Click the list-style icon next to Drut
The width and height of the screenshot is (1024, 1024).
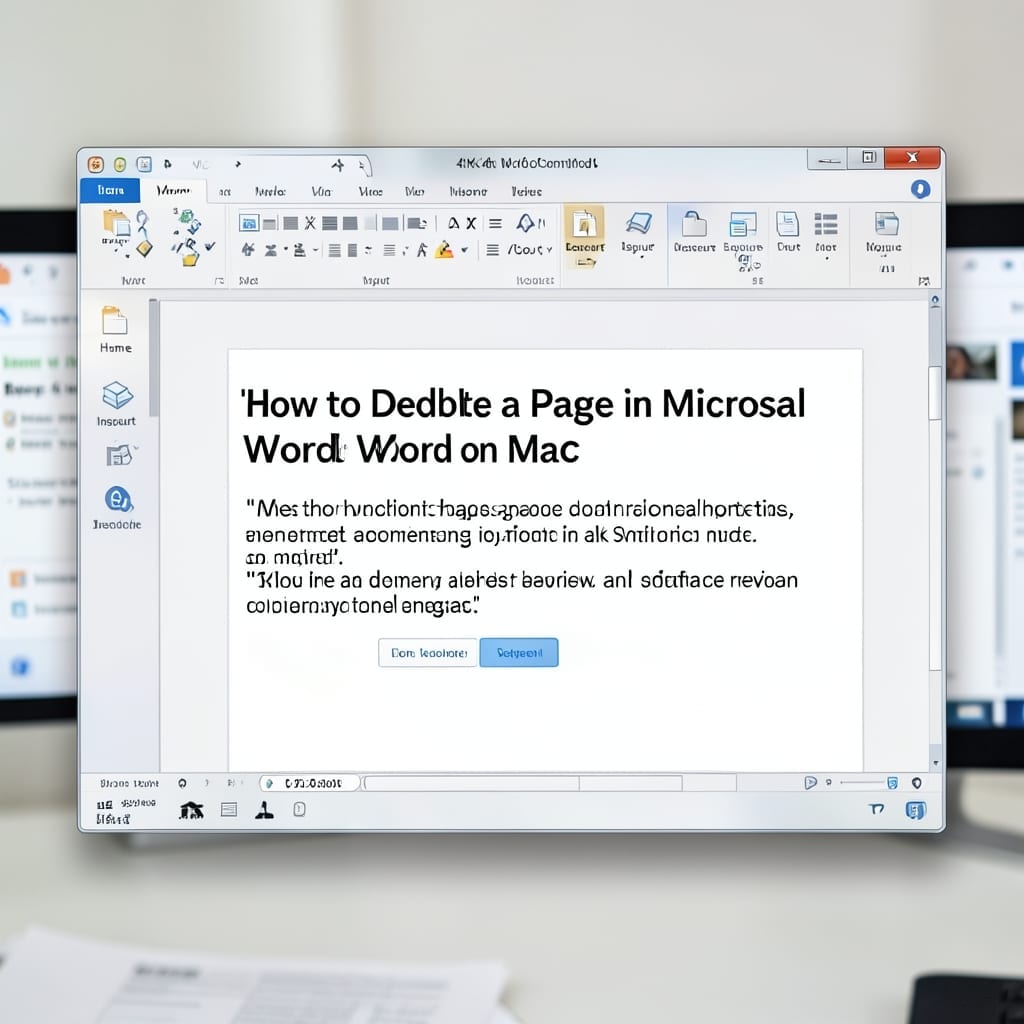click(826, 224)
